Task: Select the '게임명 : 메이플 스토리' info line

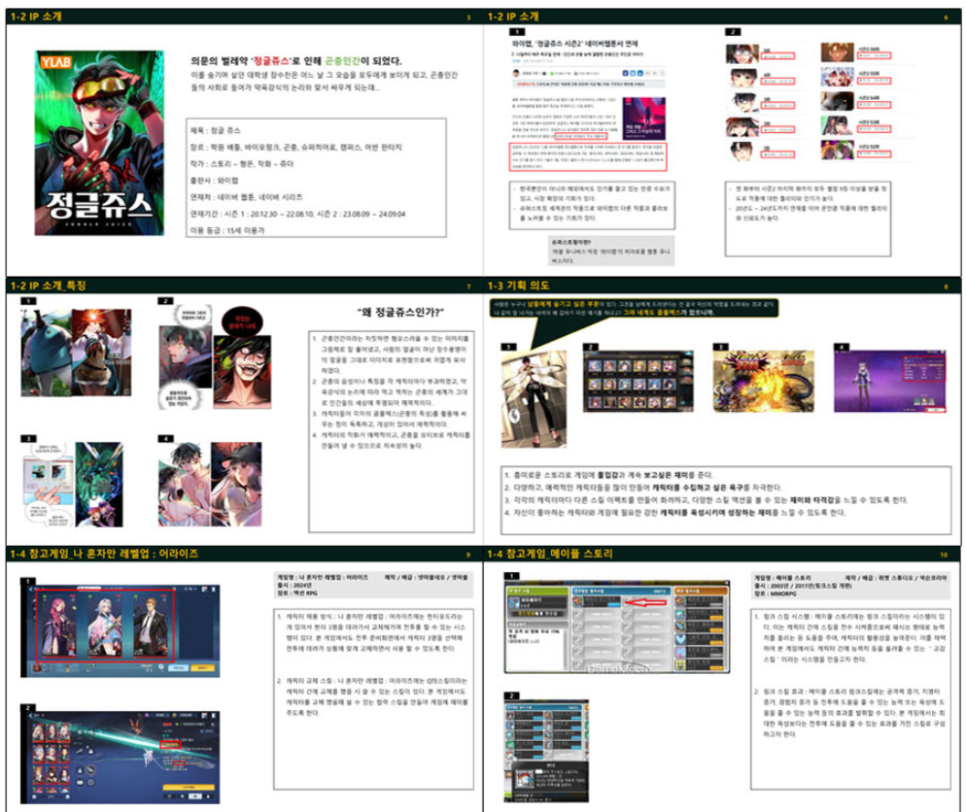Action: coord(782,578)
